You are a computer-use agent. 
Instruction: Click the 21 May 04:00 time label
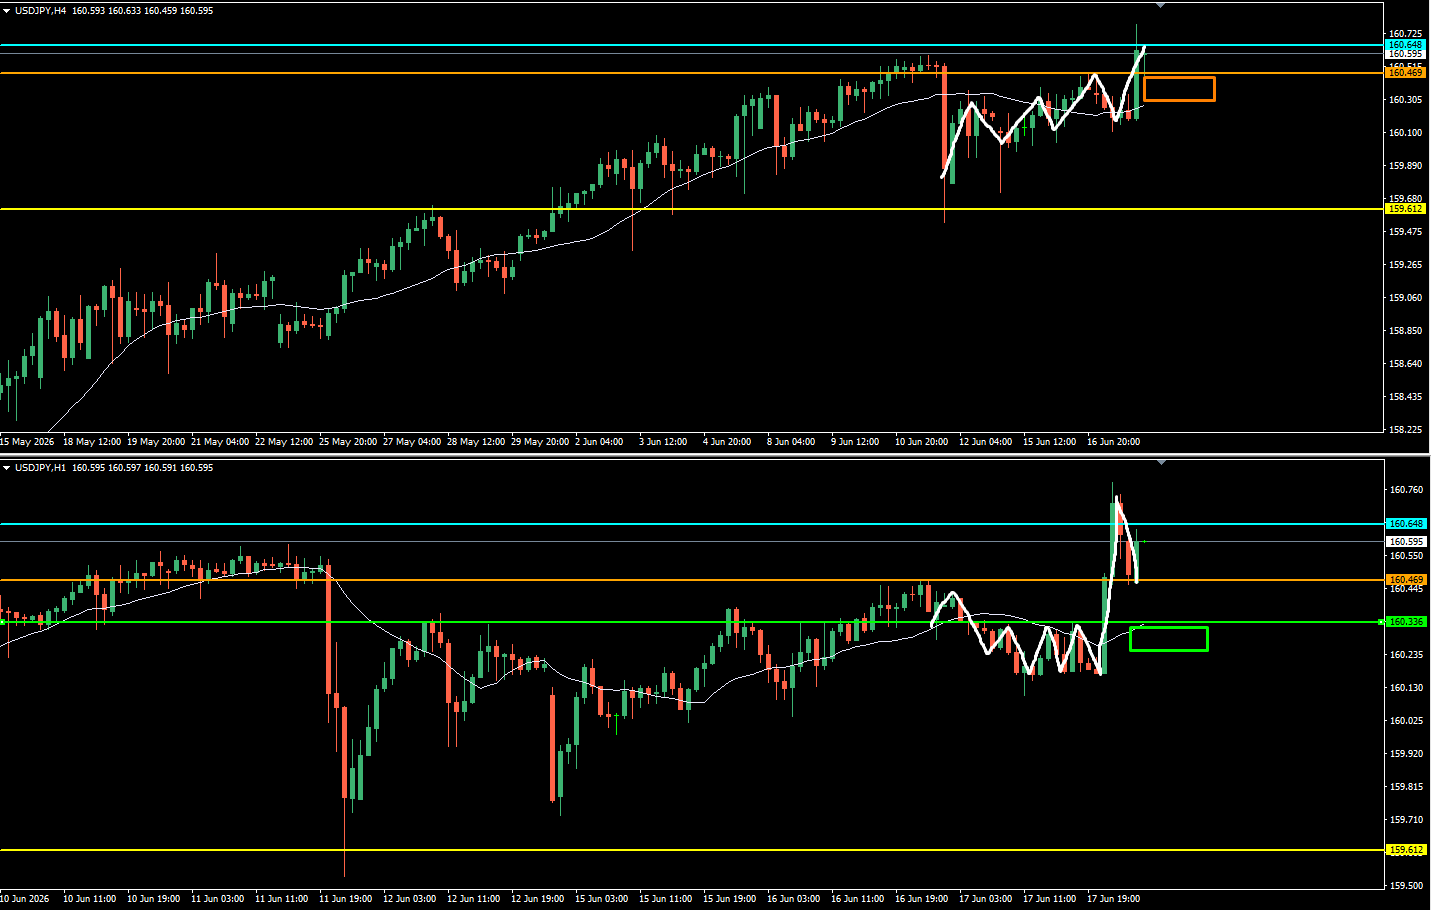(x=220, y=442)
